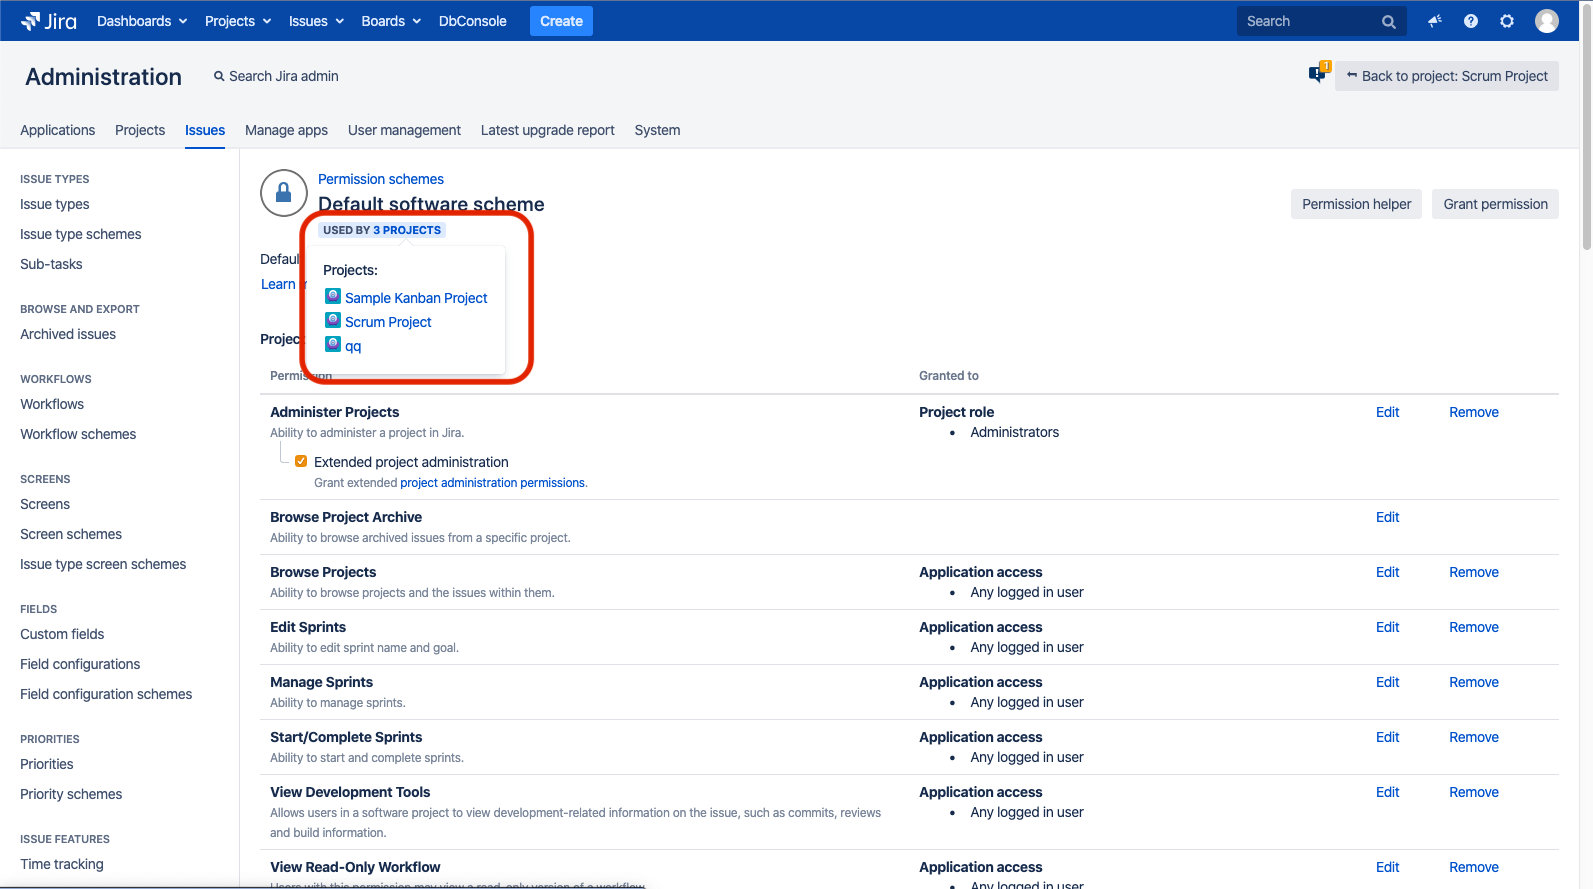Open the settings gear icon
This screenshot has width=1593, height=889.
pos(1506,21)
